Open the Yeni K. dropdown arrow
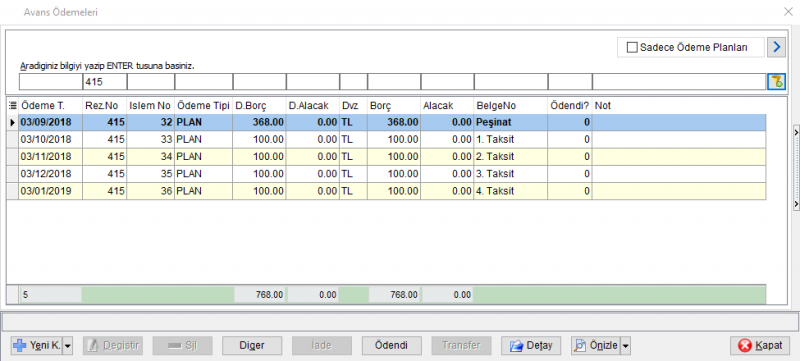This screenshot has width=800, height=361. [x=68, y=345]
